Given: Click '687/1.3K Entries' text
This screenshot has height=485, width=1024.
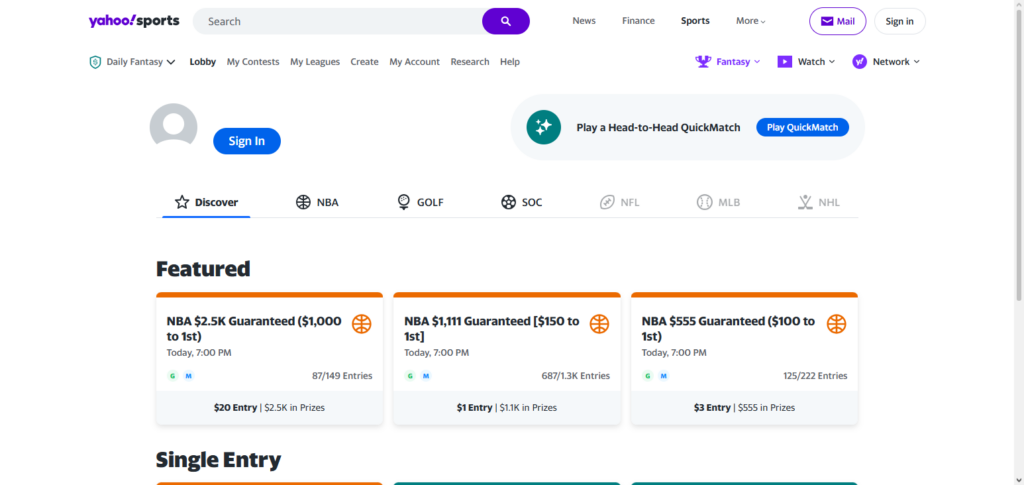Looking at the screenshot, I should click(575, 376).
